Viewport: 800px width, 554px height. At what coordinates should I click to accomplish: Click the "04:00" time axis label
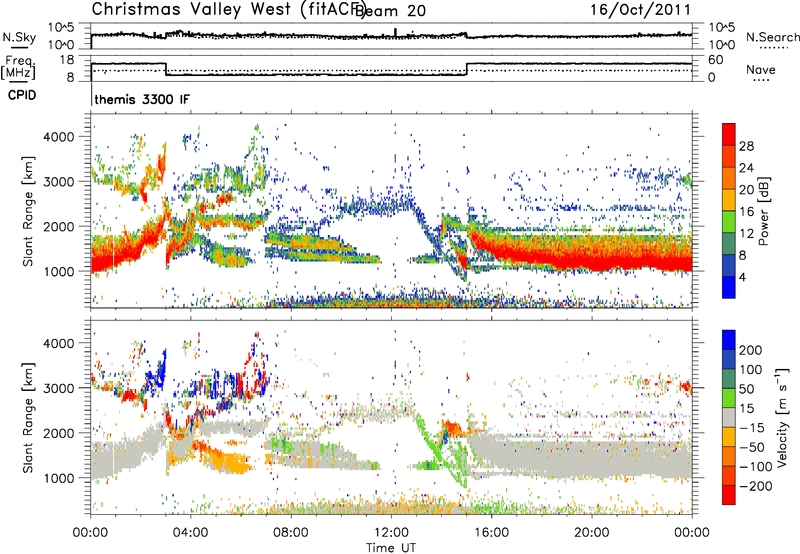[x=190, y=533]
